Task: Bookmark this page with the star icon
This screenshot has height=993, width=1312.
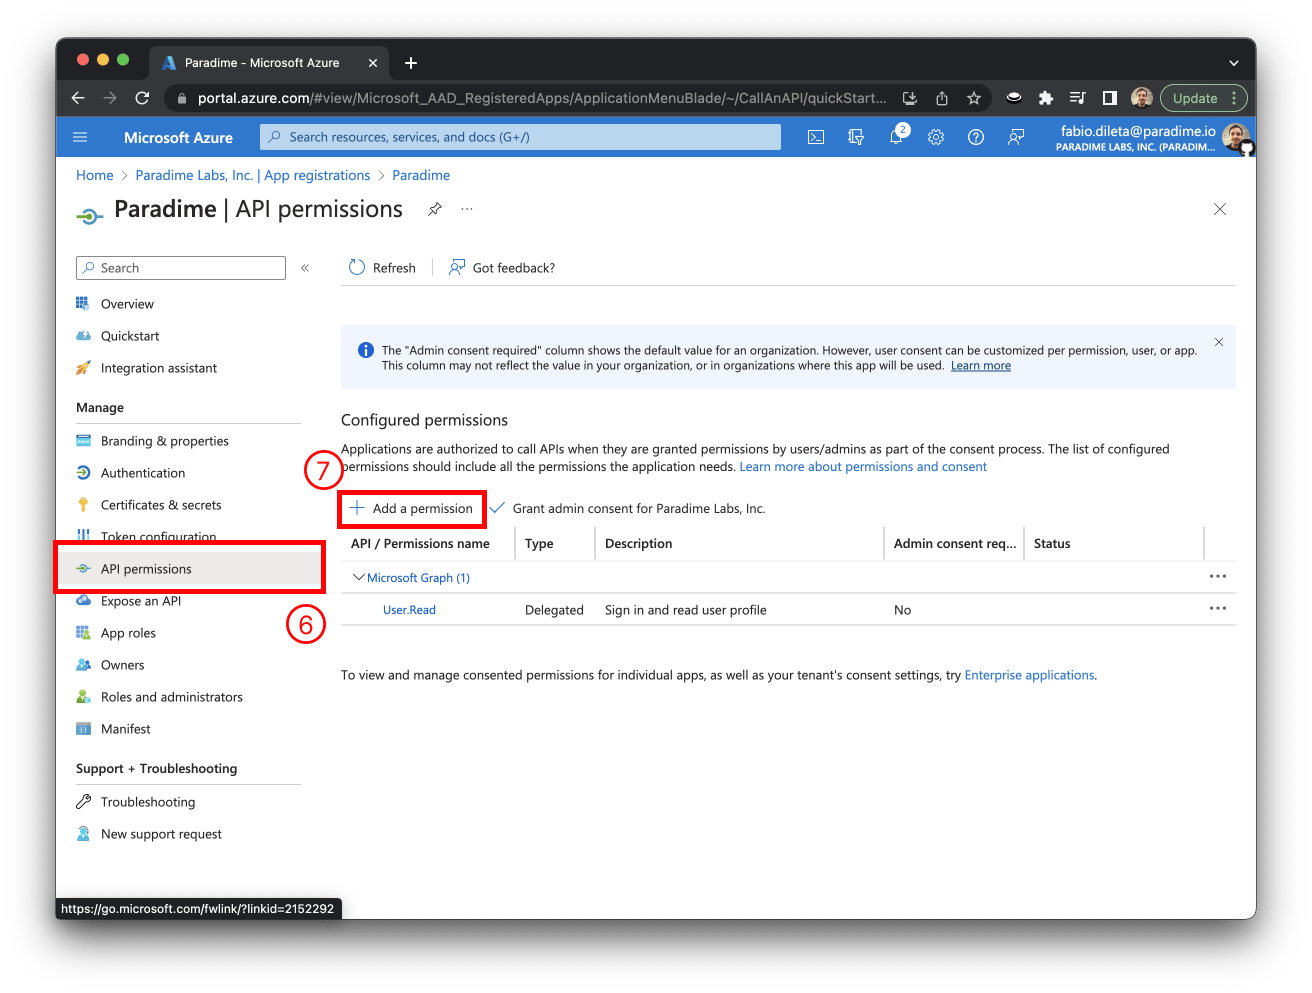Action: pyautogui.click(x=973, y=98)
